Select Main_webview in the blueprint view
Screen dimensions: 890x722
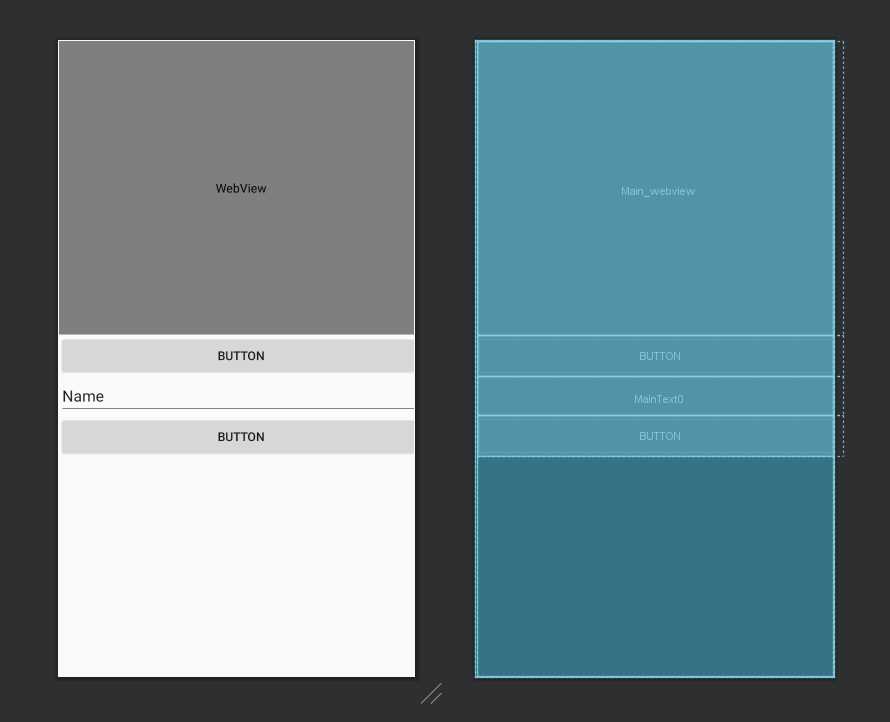[x=656, y=188]
